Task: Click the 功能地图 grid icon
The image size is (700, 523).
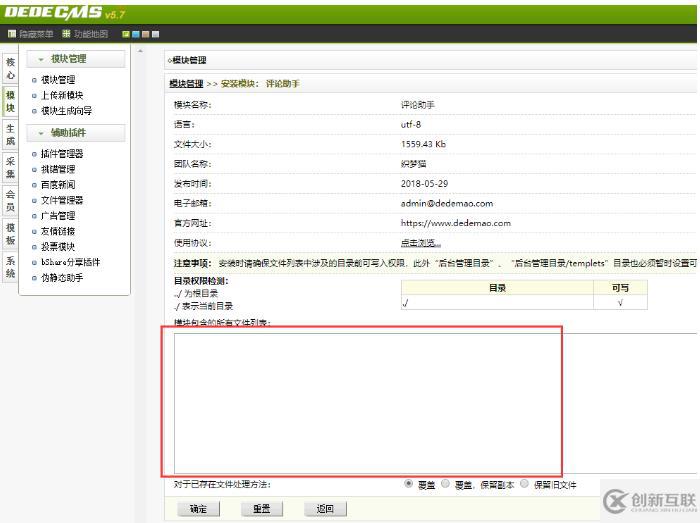Action: (x=66, y=34)
